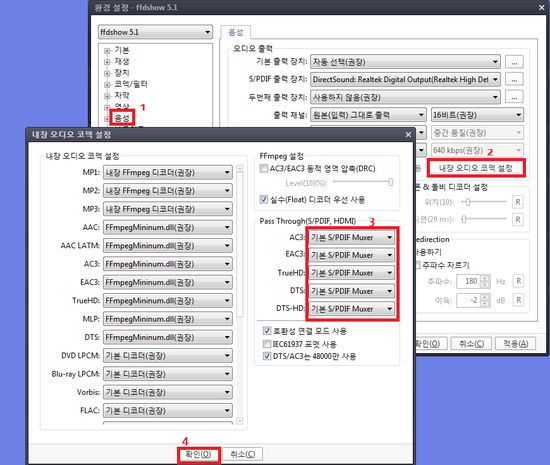Viewport: 550px width, 465px height.
Task: Enable AC3/EAC3 동적 영역 압축(DRC) checkbox
Action: coord(263,169)
